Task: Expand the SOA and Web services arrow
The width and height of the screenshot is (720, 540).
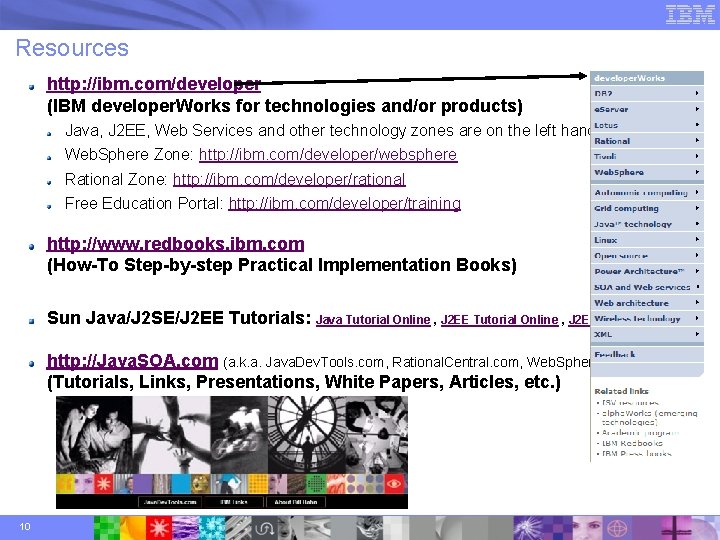Action: tap(697, 287)
